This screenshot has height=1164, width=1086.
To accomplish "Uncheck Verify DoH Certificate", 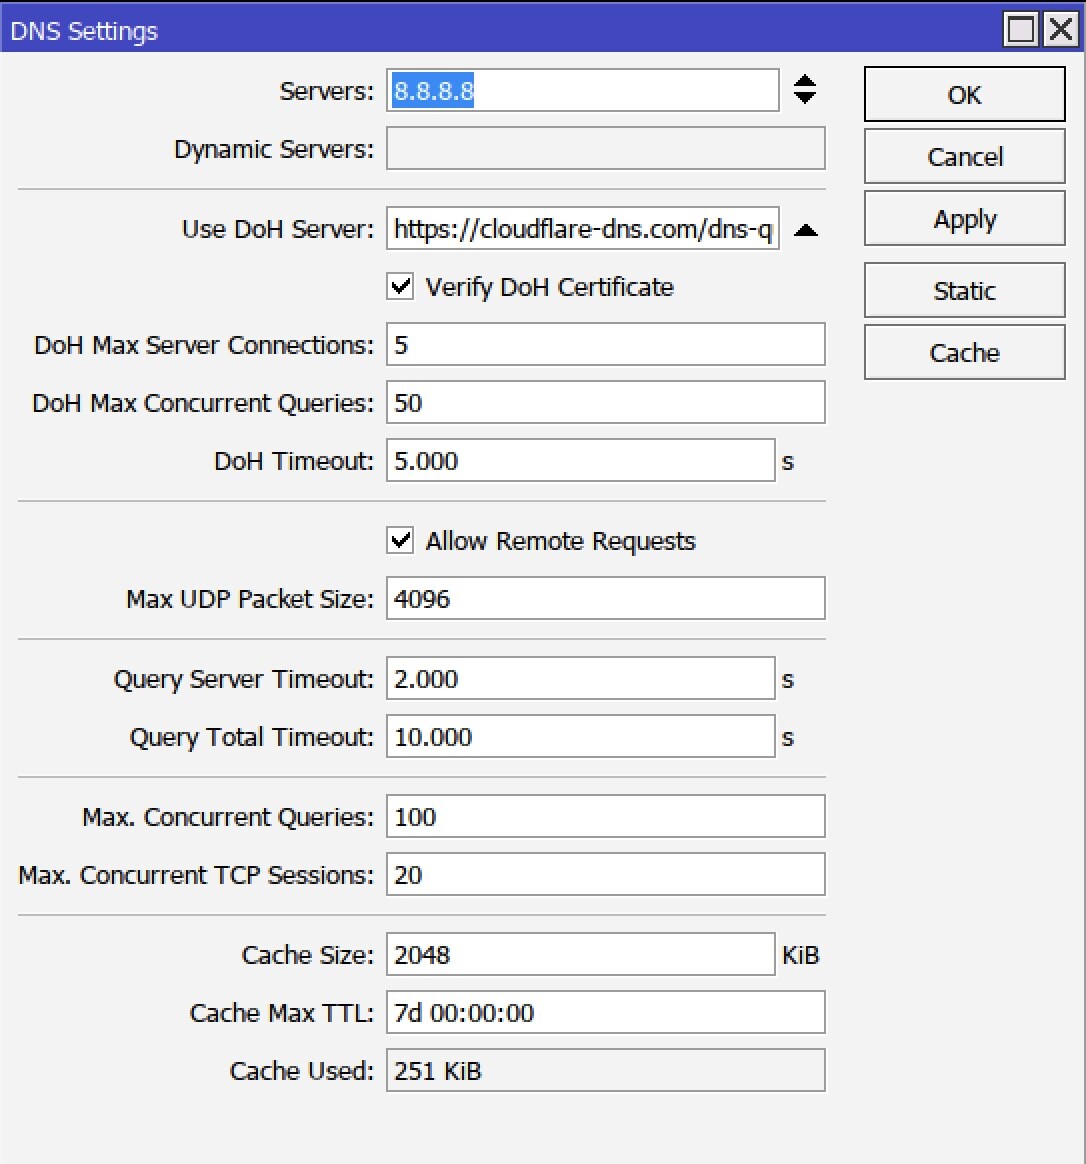I will click(x=399, y=286).
